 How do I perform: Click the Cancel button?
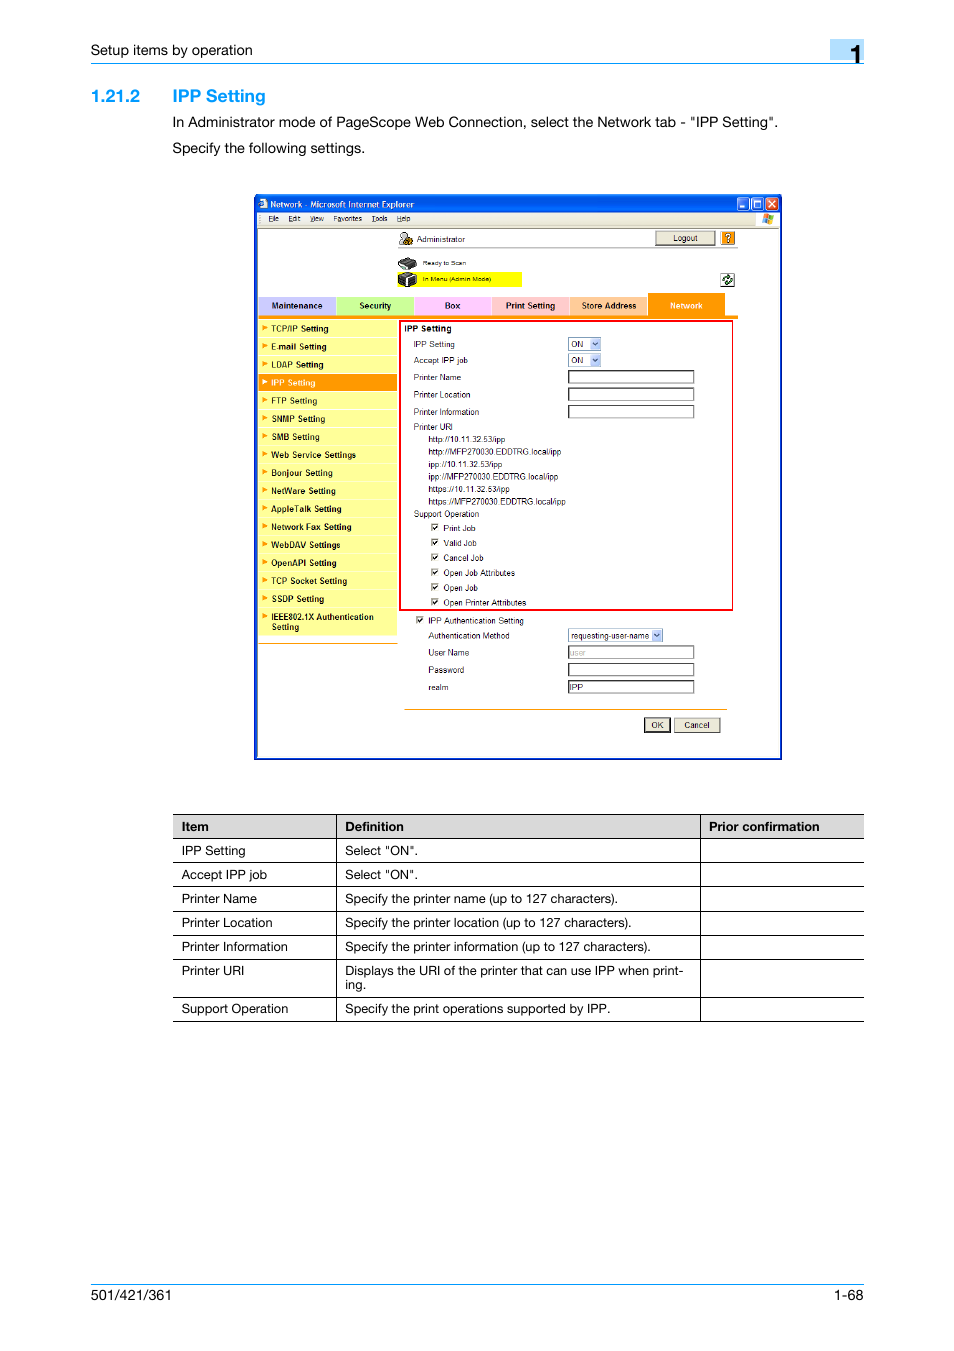click(x=697, y=725)
